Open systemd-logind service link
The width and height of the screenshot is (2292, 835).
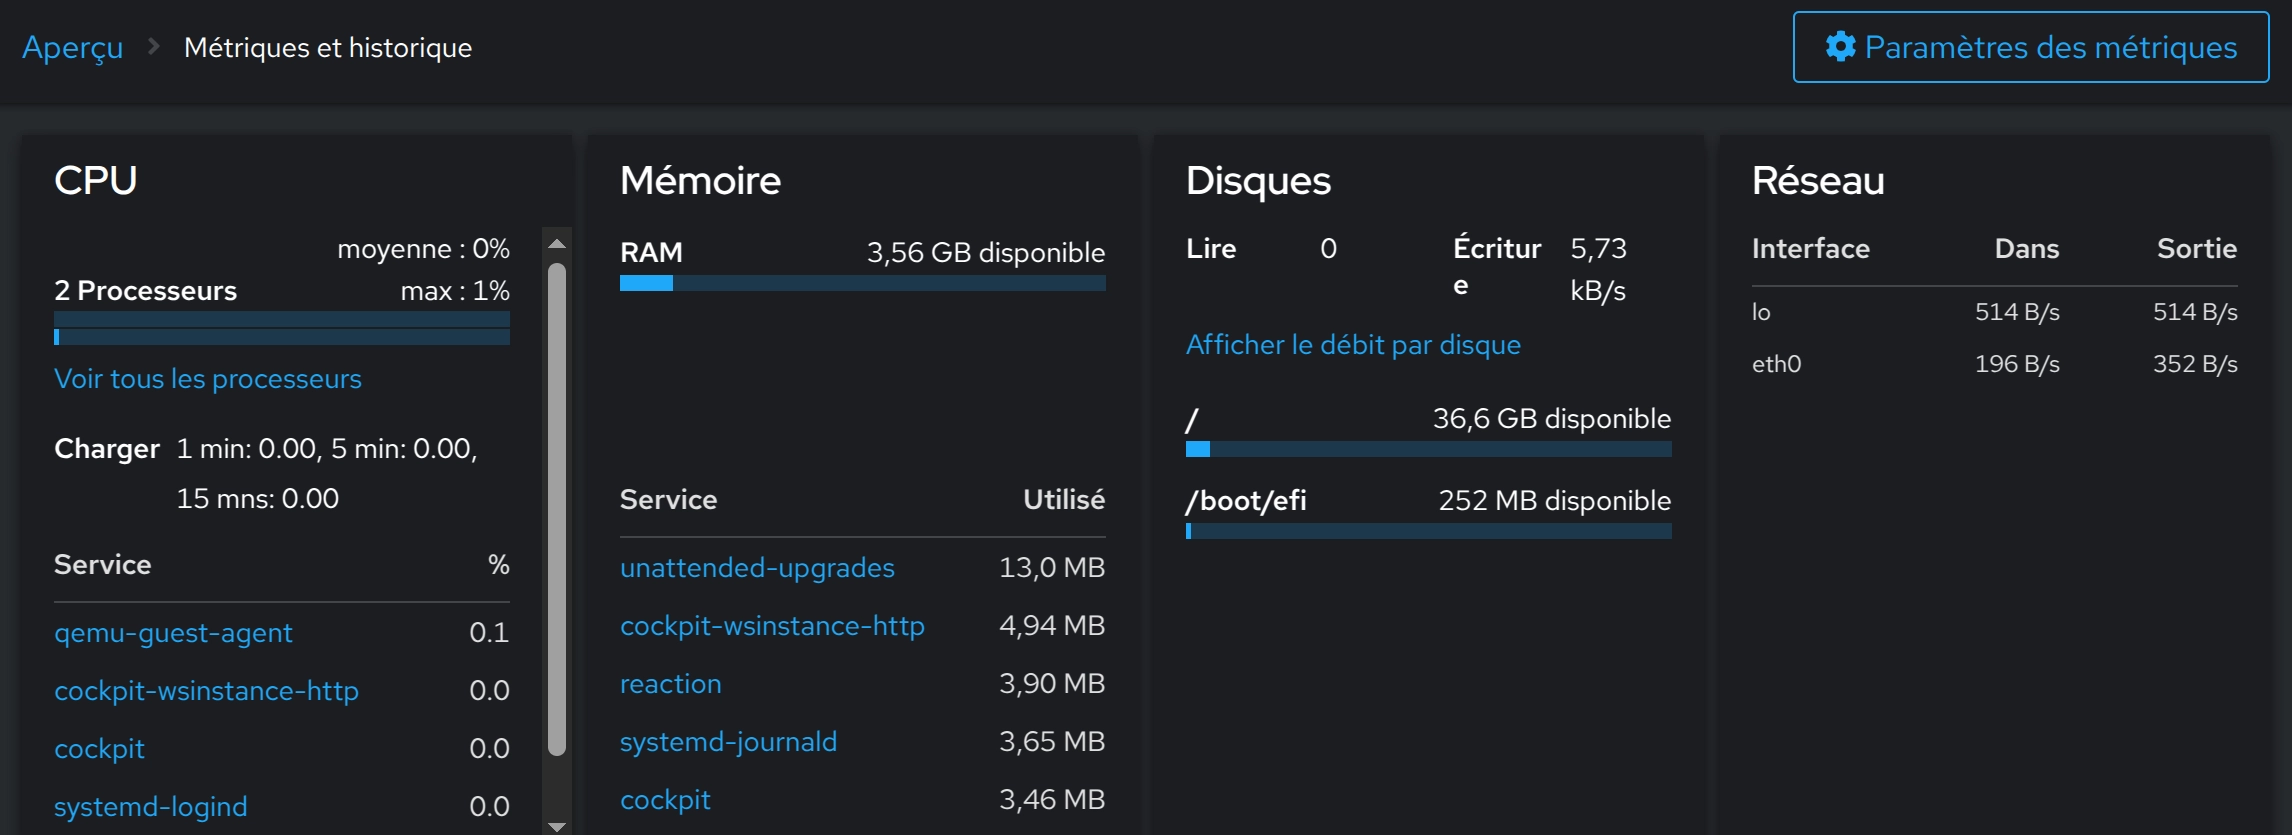pos(151,807)
